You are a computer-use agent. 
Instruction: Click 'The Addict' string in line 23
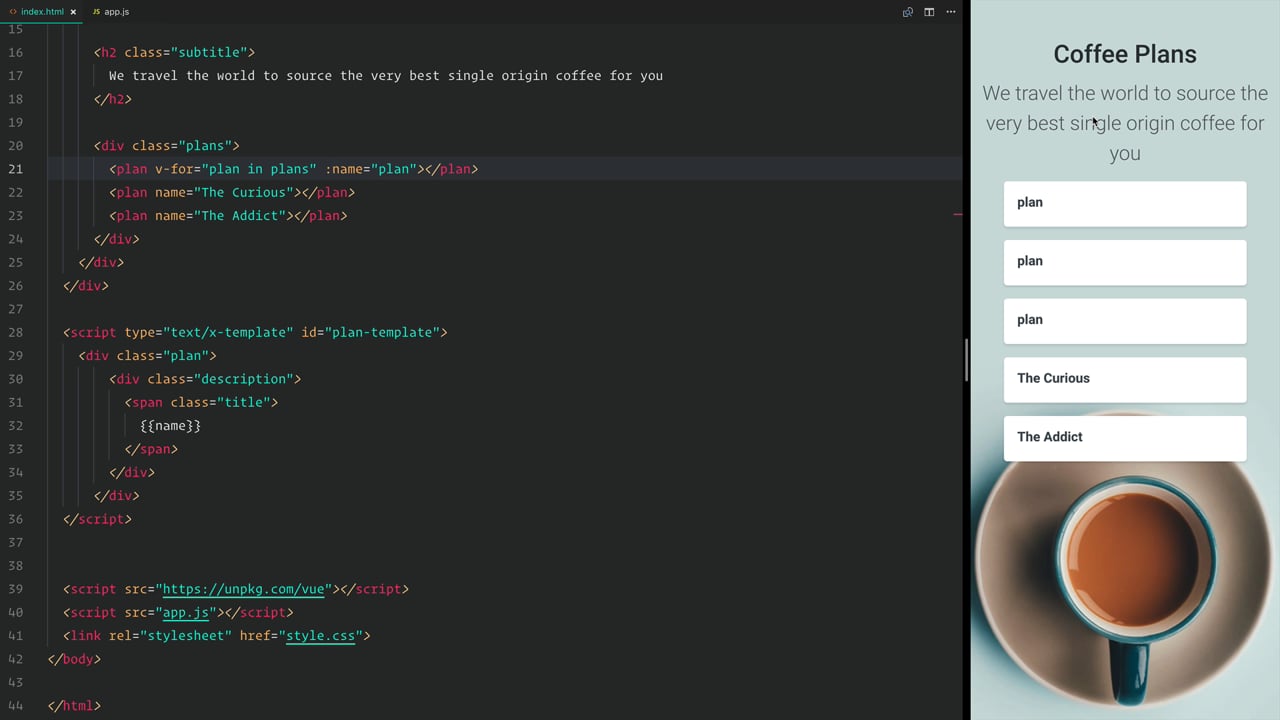[243, 216]
